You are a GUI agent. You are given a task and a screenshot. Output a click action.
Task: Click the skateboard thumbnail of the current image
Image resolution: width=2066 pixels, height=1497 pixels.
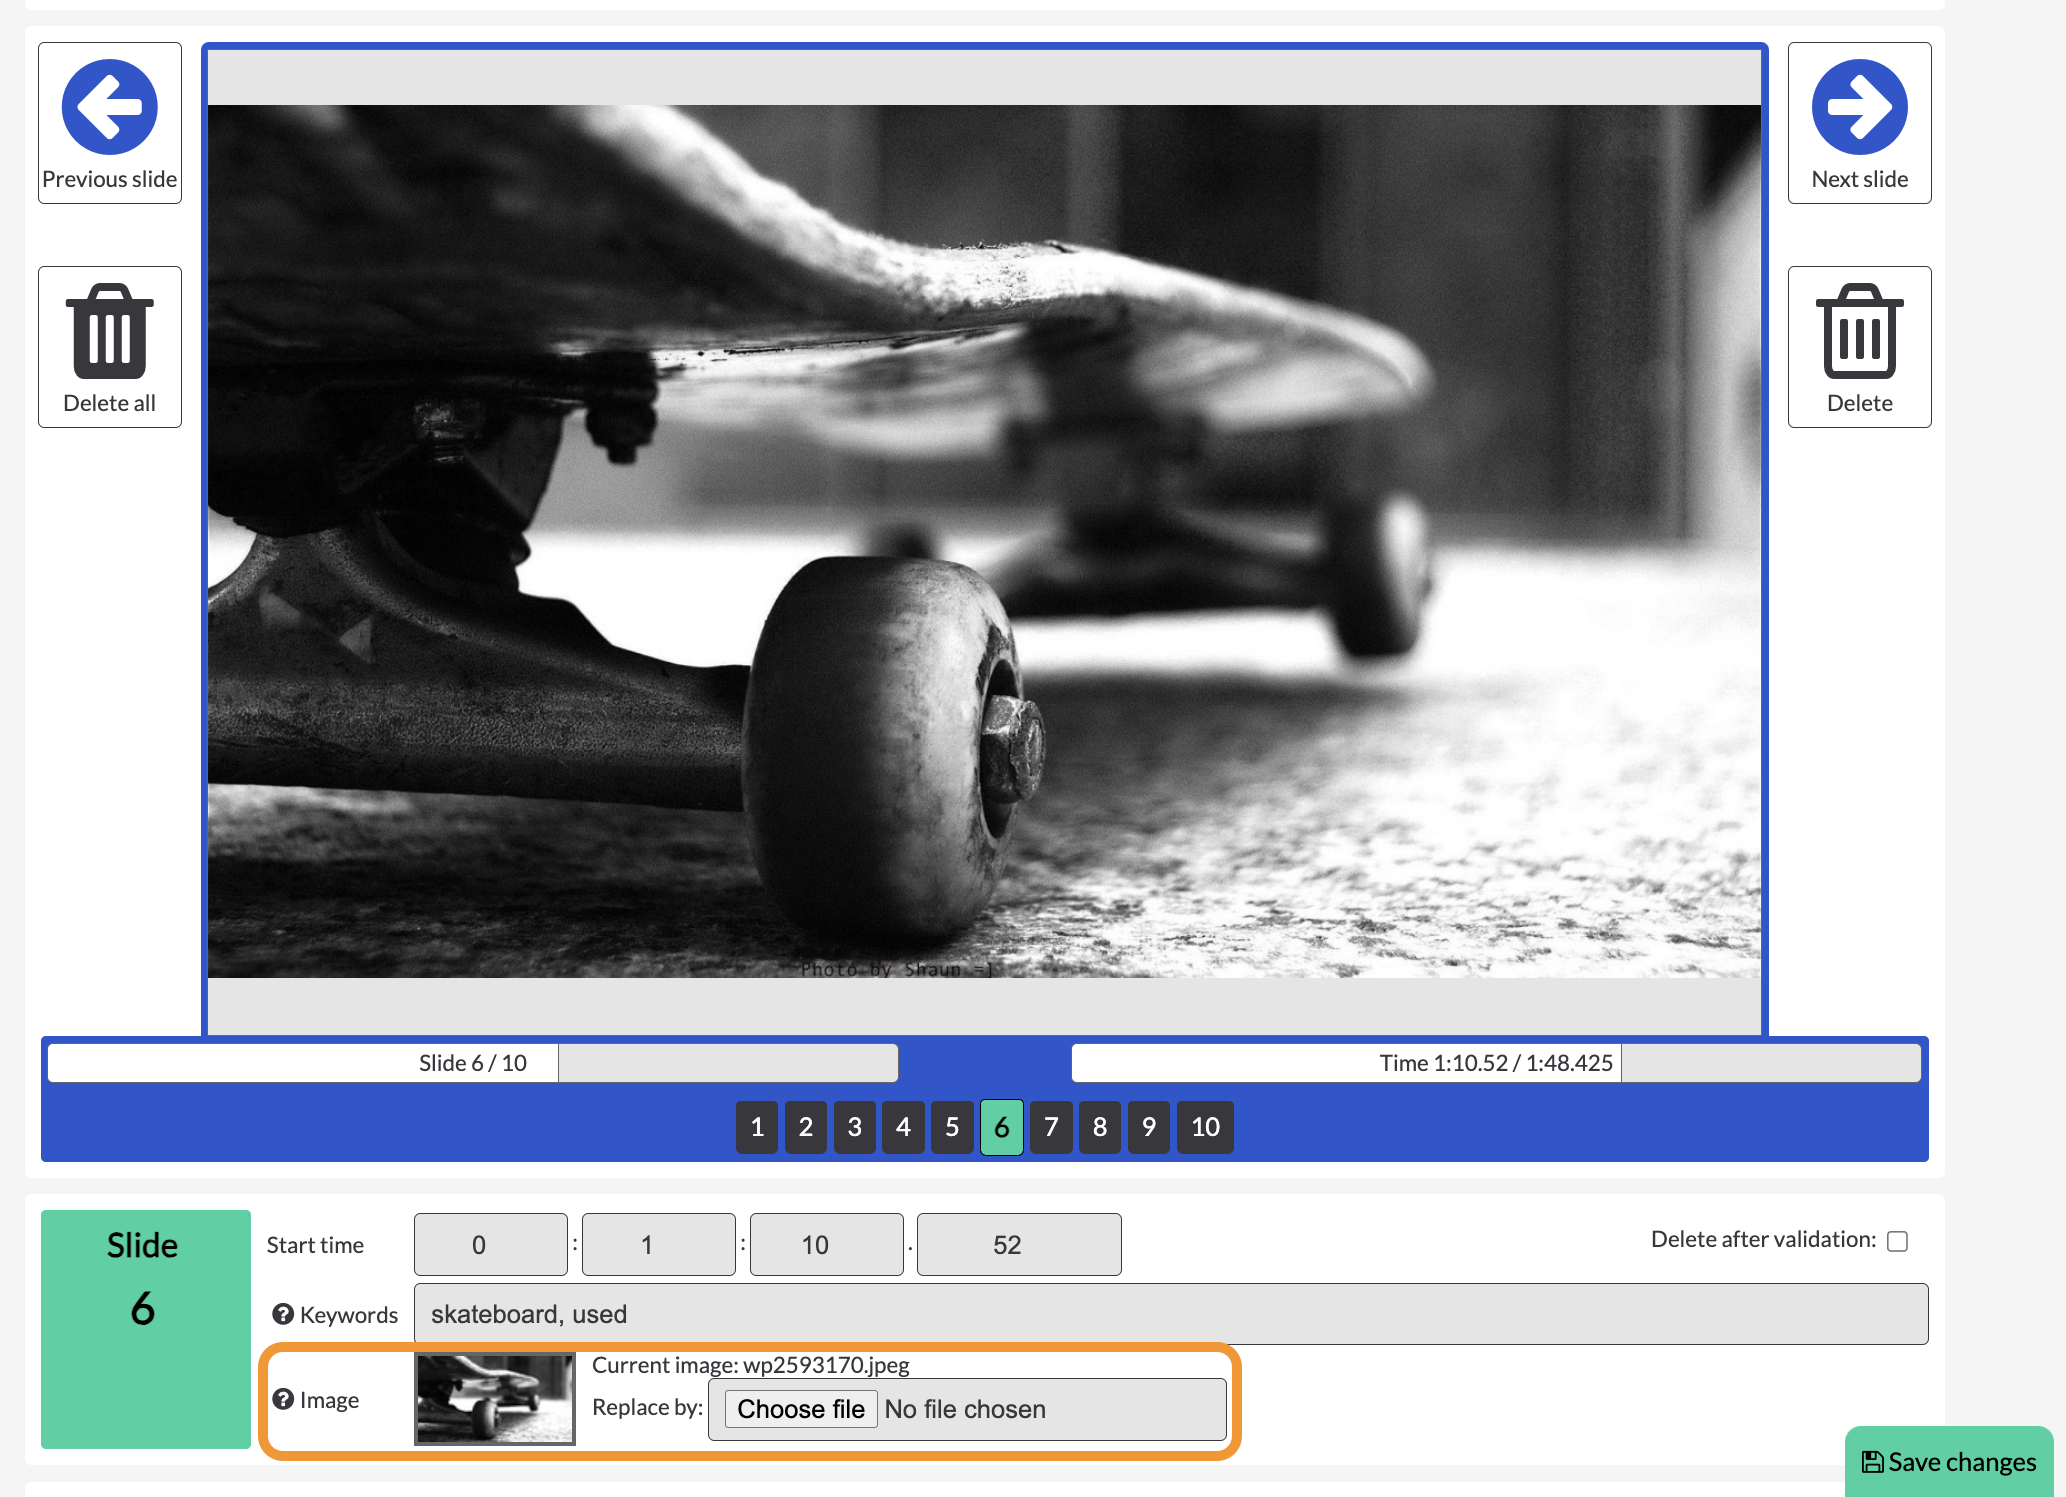tap(495, 1399)
